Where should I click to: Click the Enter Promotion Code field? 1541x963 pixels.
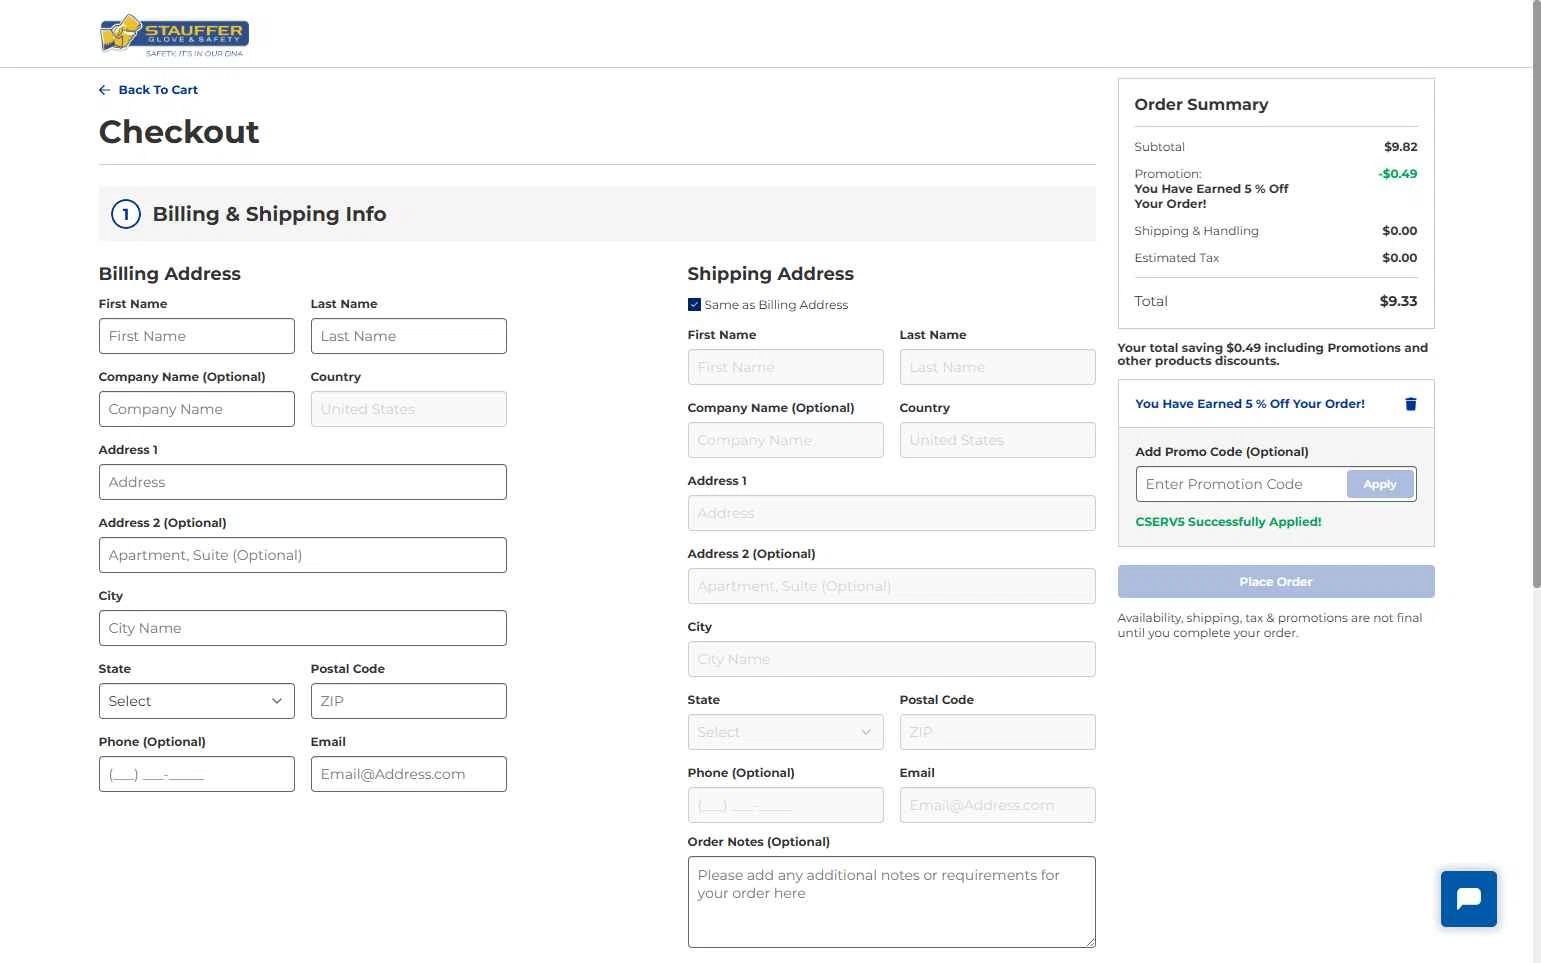point(1241,484)
